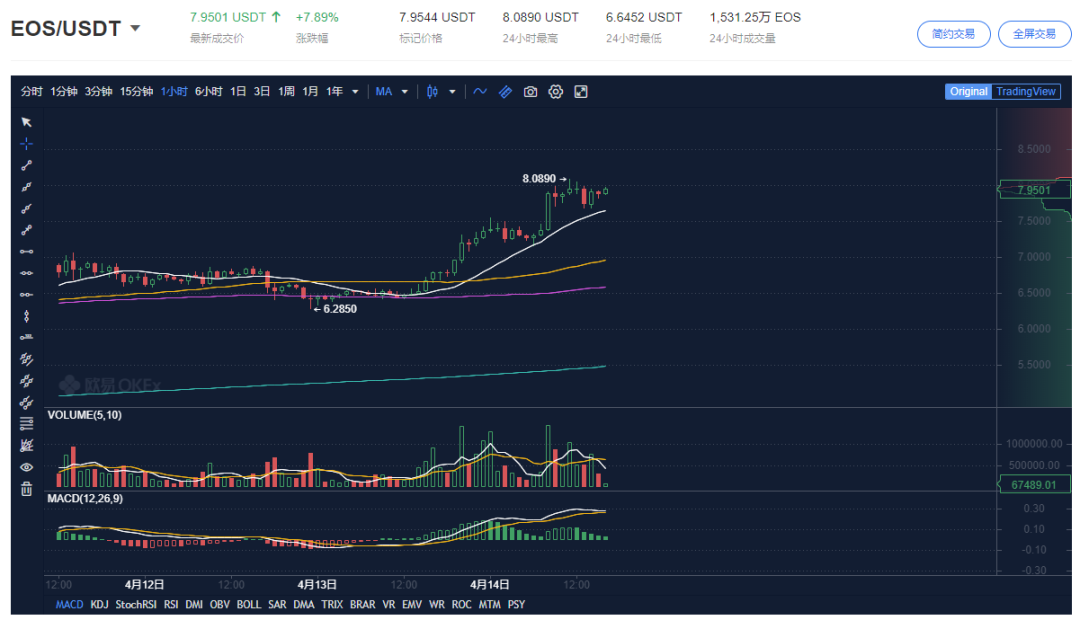Delete all drawings with the trash icon
The width and height of the screenshot is (1080, 620).
[26, 489]
